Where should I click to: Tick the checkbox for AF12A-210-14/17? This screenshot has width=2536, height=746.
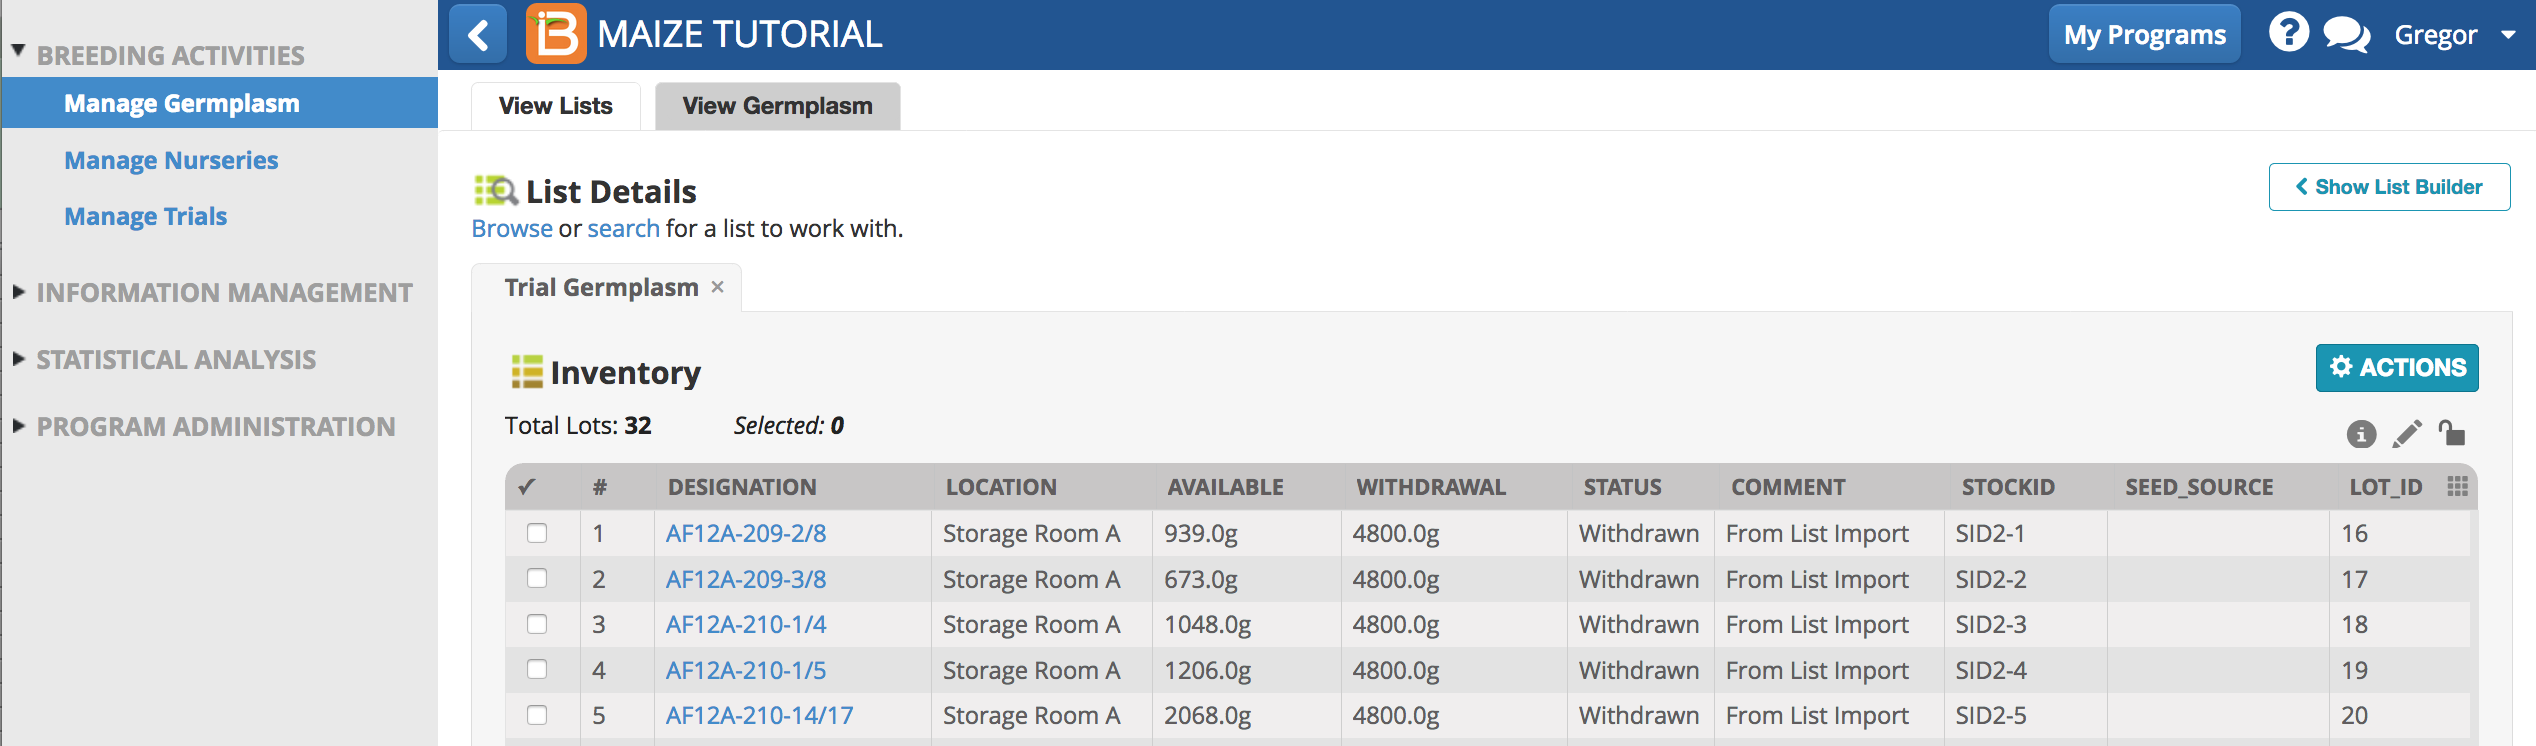pos(537,715)
